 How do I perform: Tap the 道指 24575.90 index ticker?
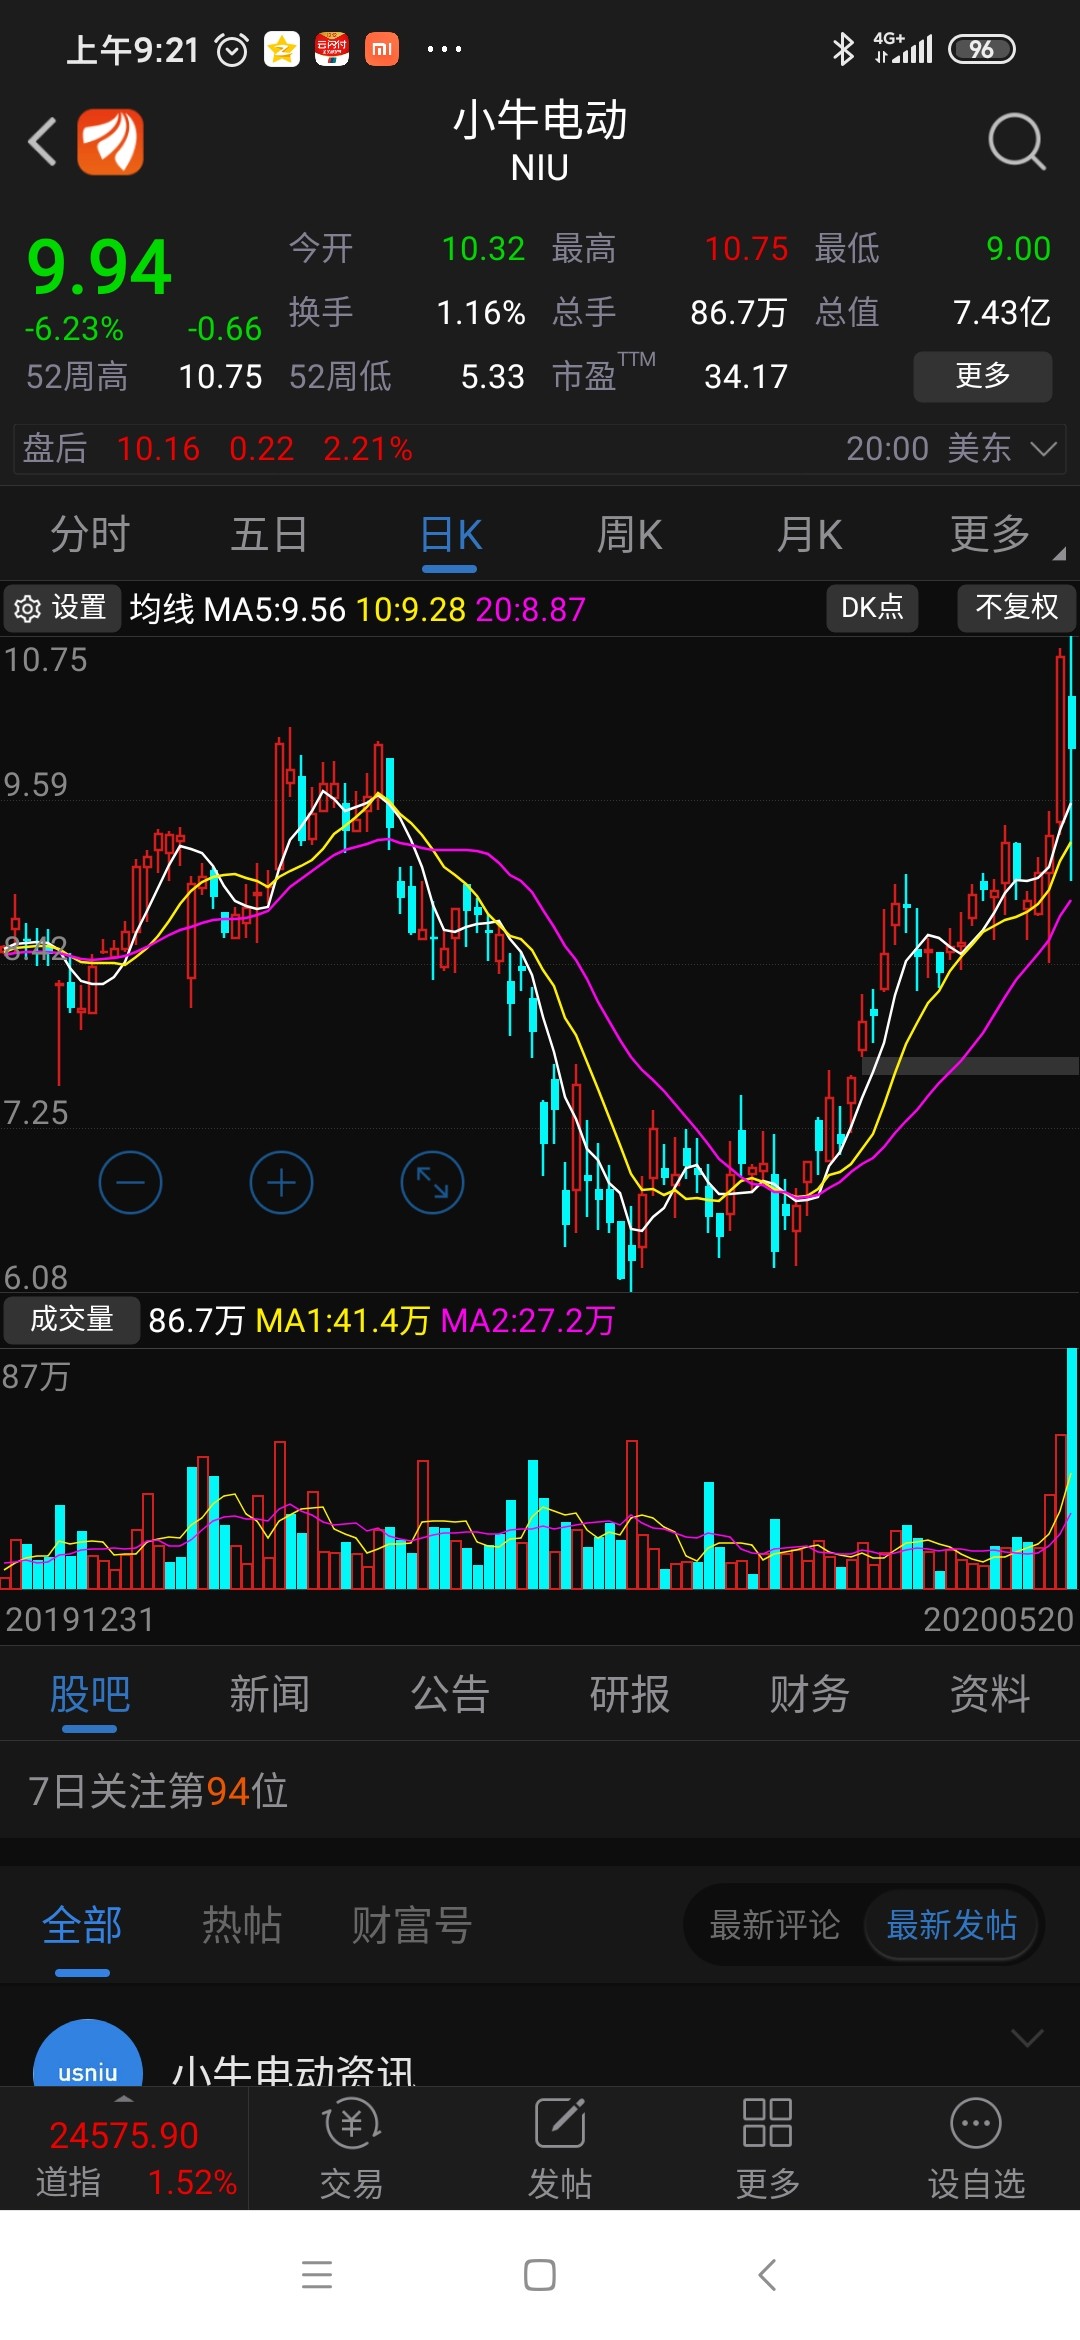click(124, 2150)
